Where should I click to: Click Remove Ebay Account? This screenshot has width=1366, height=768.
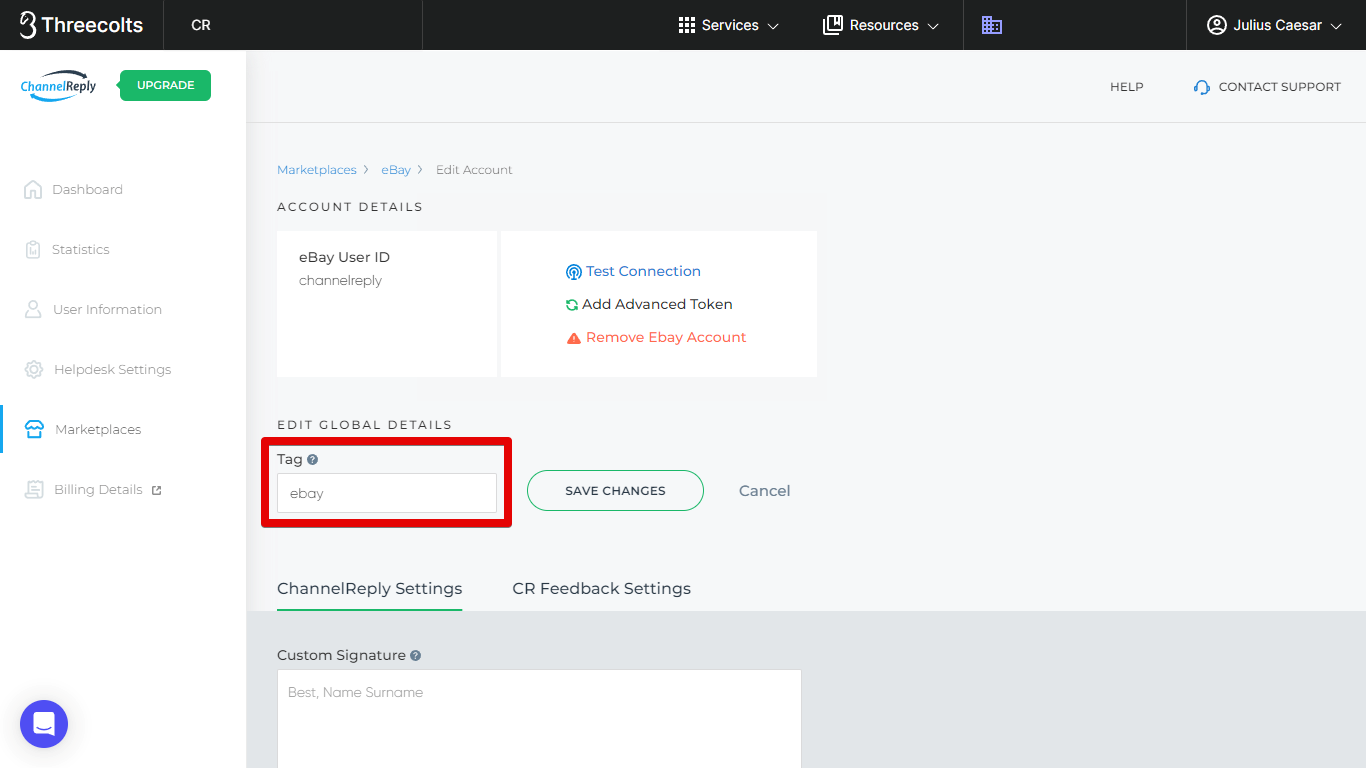[656, 337]
